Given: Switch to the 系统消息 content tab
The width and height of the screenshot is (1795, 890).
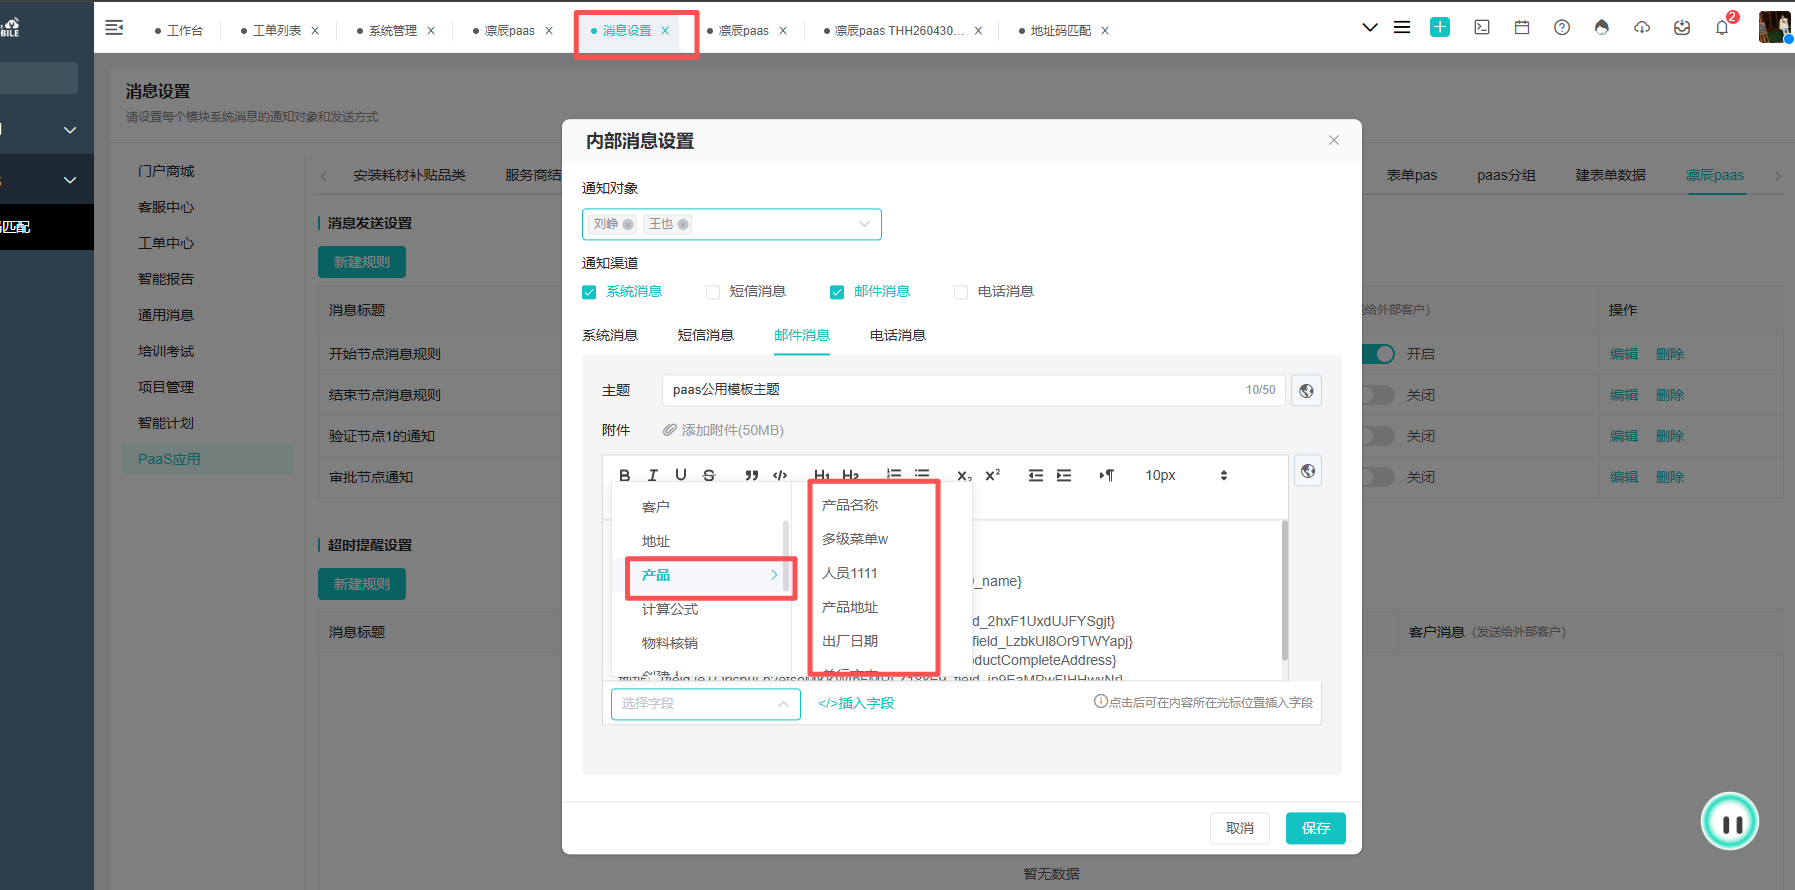Looking at the screenshot, I should click(610, 335).
